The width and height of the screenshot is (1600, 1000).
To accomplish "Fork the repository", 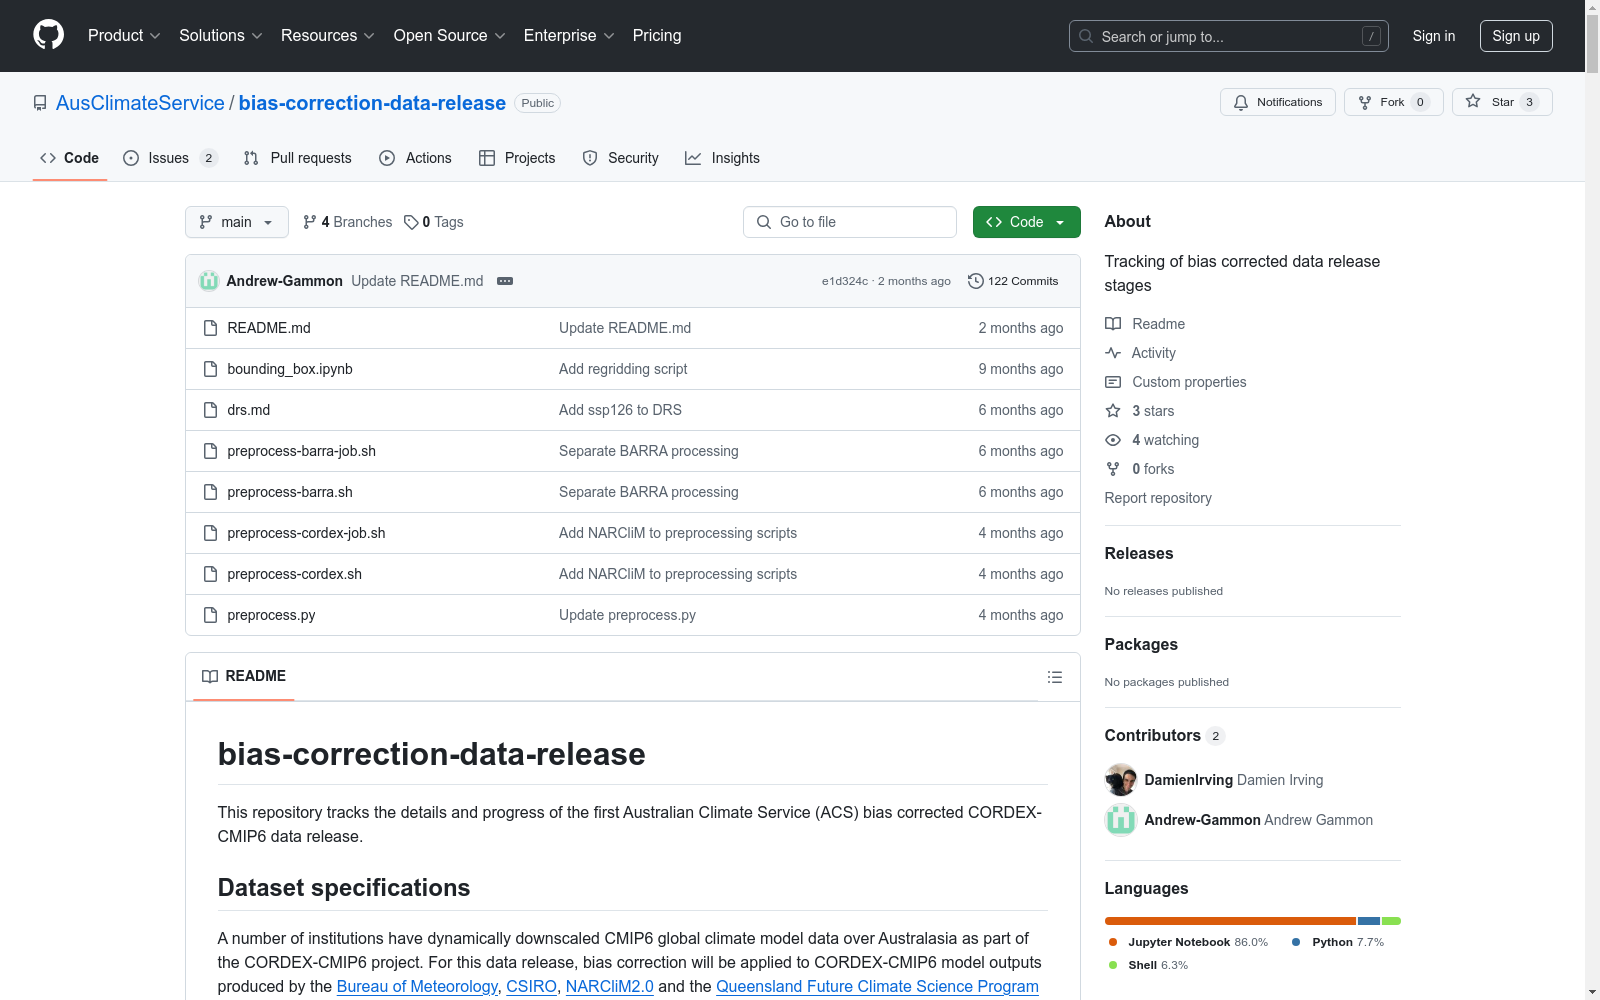I will click(x=1393, y=102).
